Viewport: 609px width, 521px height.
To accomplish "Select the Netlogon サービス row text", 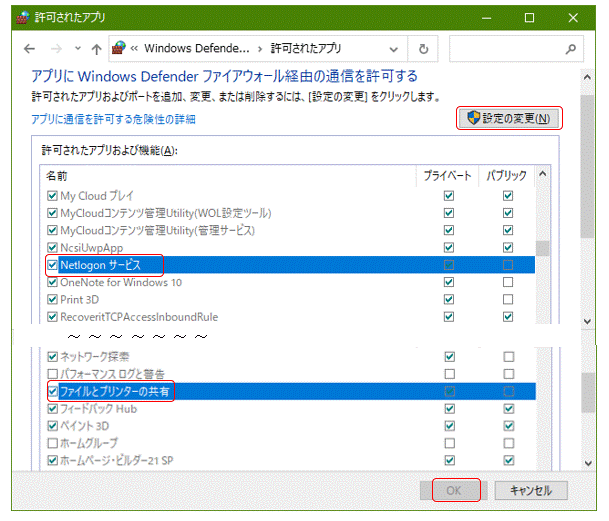I will [101, 265].
